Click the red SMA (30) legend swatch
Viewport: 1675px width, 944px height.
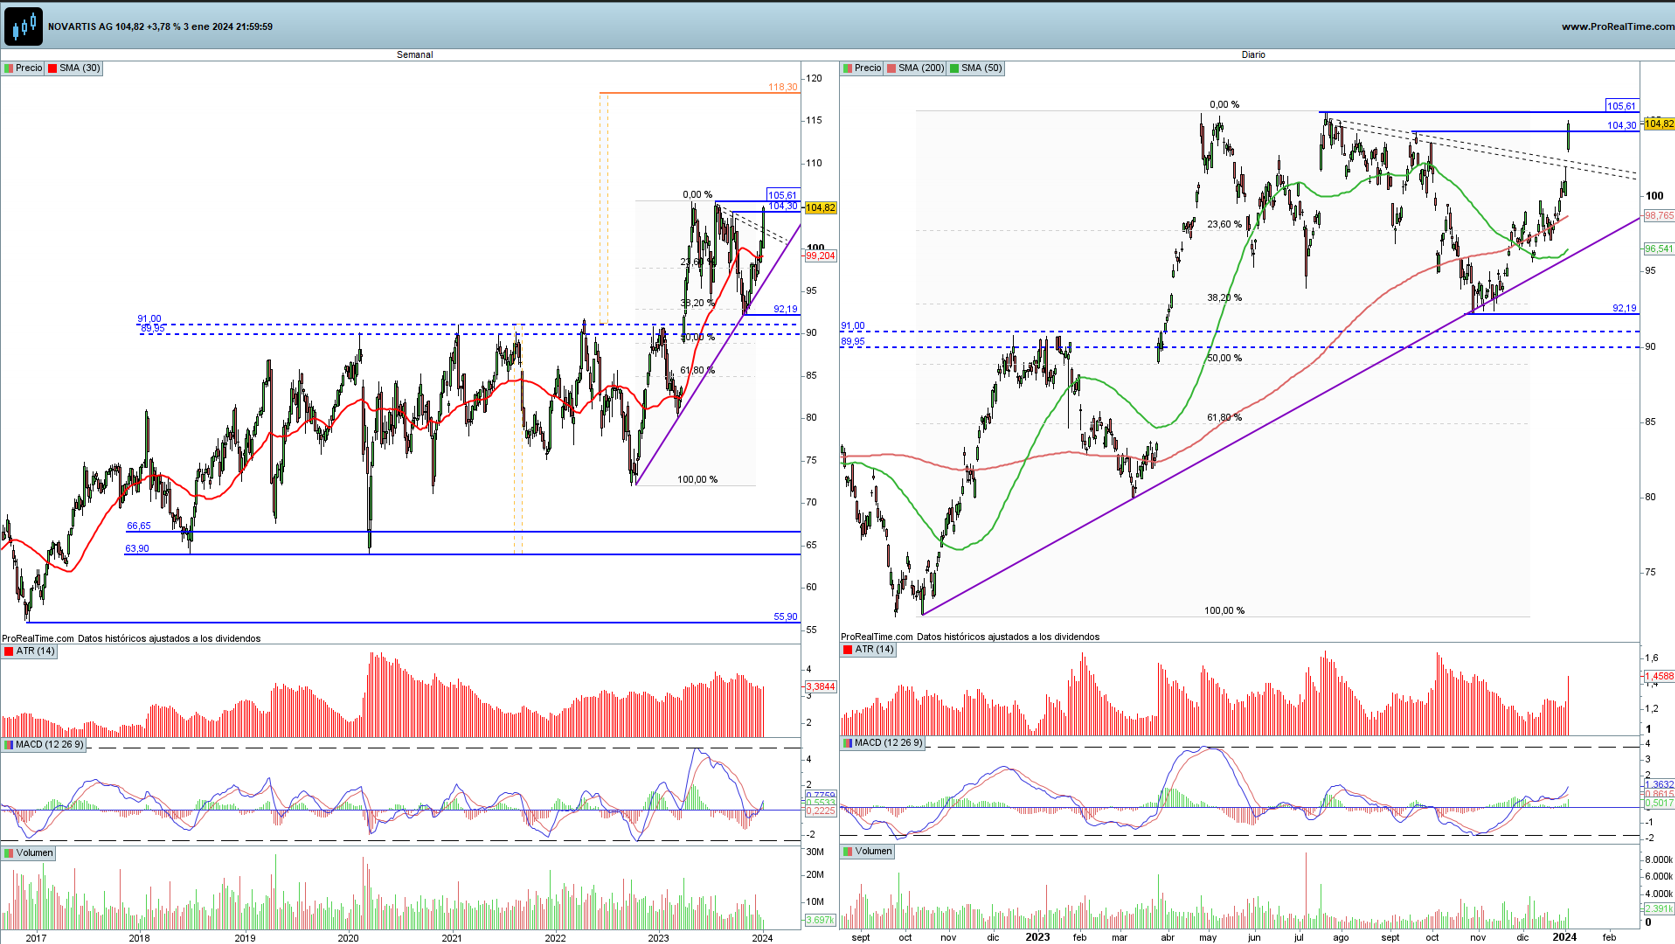tap(53, 68)
